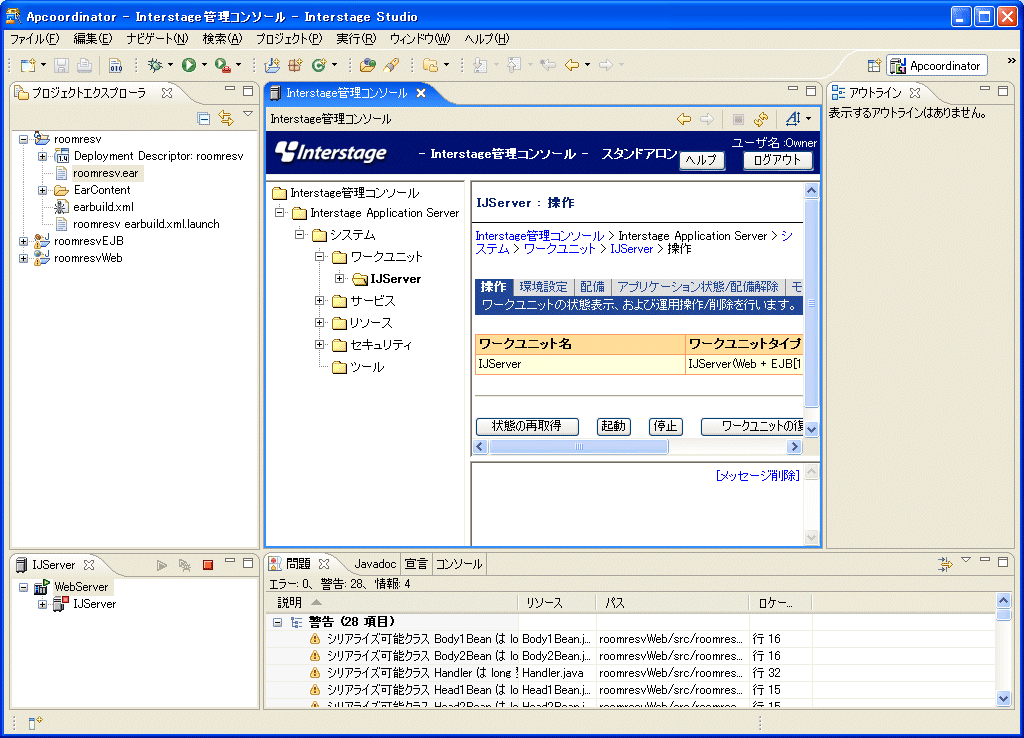
Task: Click the red Stop icon in the IJServer view
Action: pyautogui.click(x=208, y=565)
